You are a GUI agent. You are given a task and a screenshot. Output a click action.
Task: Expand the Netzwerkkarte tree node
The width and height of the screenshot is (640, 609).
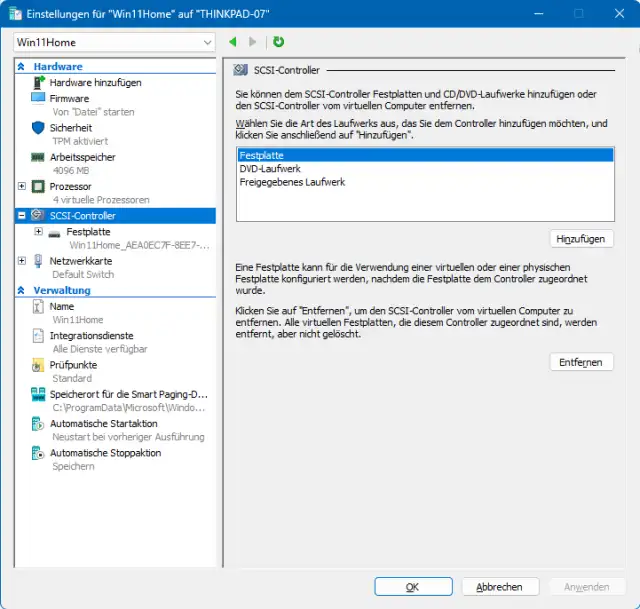click(x=22, y=260)
